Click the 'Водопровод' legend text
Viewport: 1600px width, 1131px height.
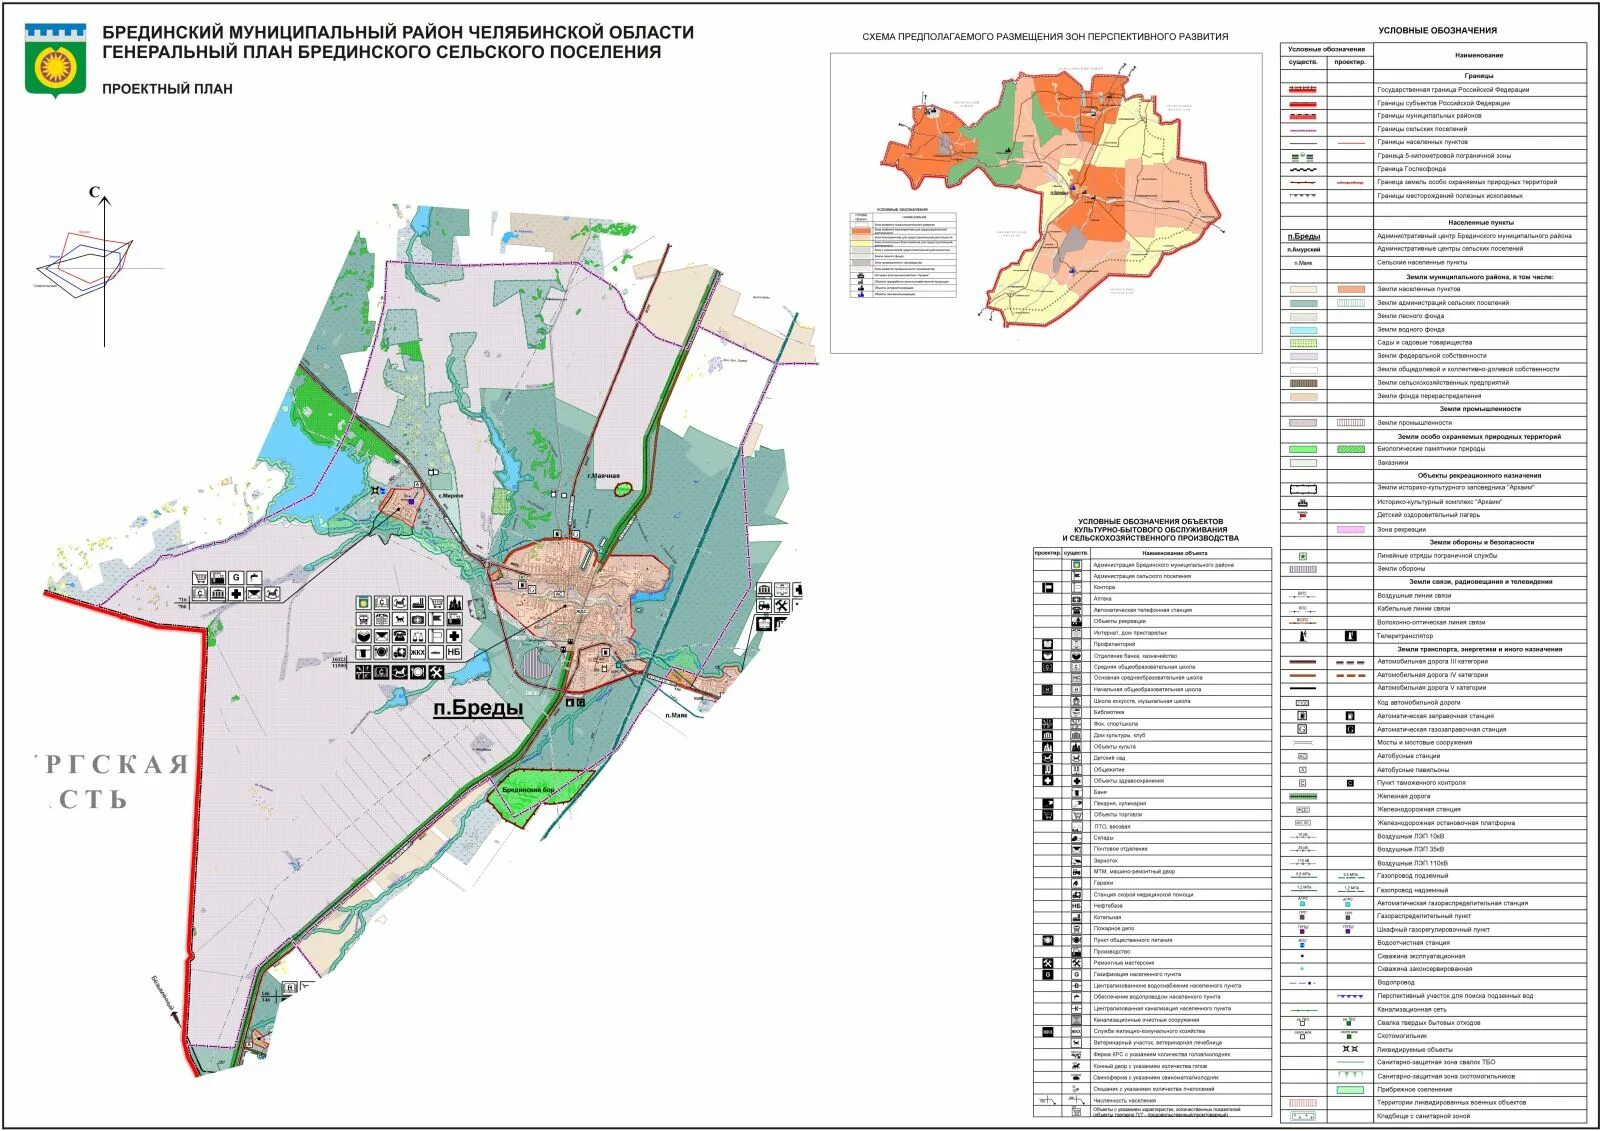click(x=1395, y=982)
